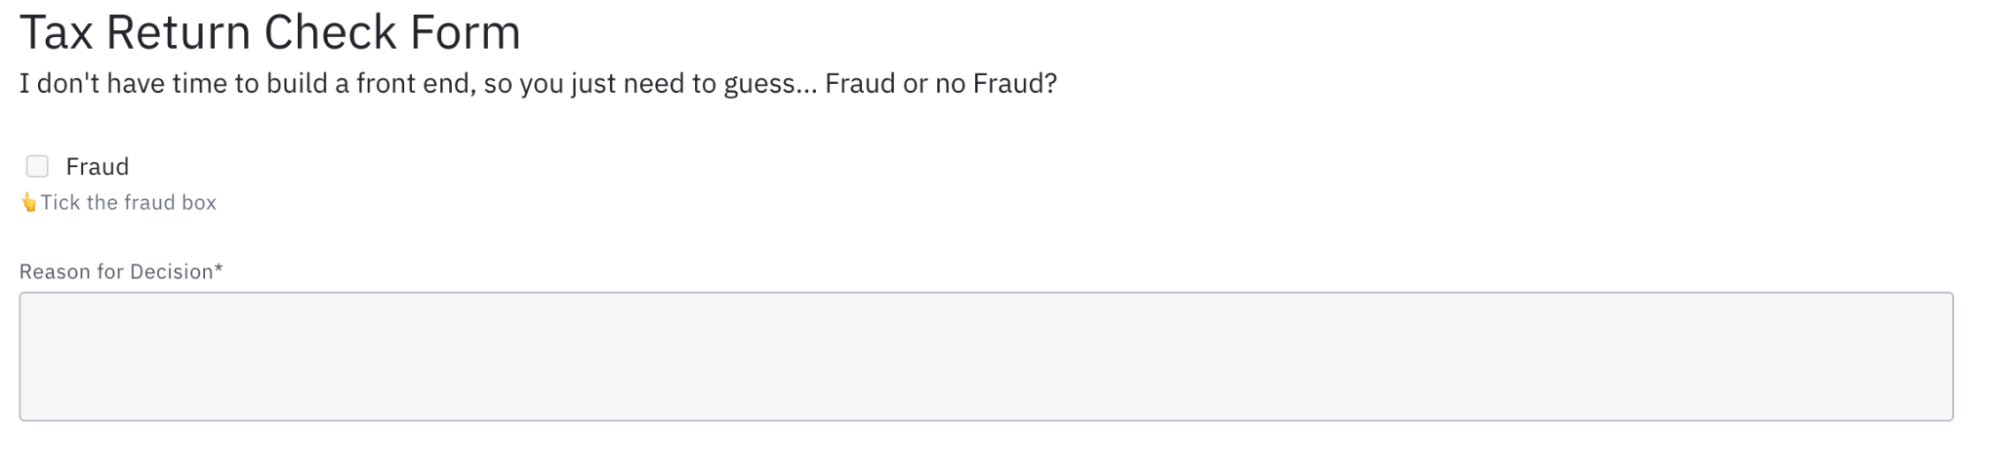Click the 'Fraud' checkbox label text

pos(97,166)
